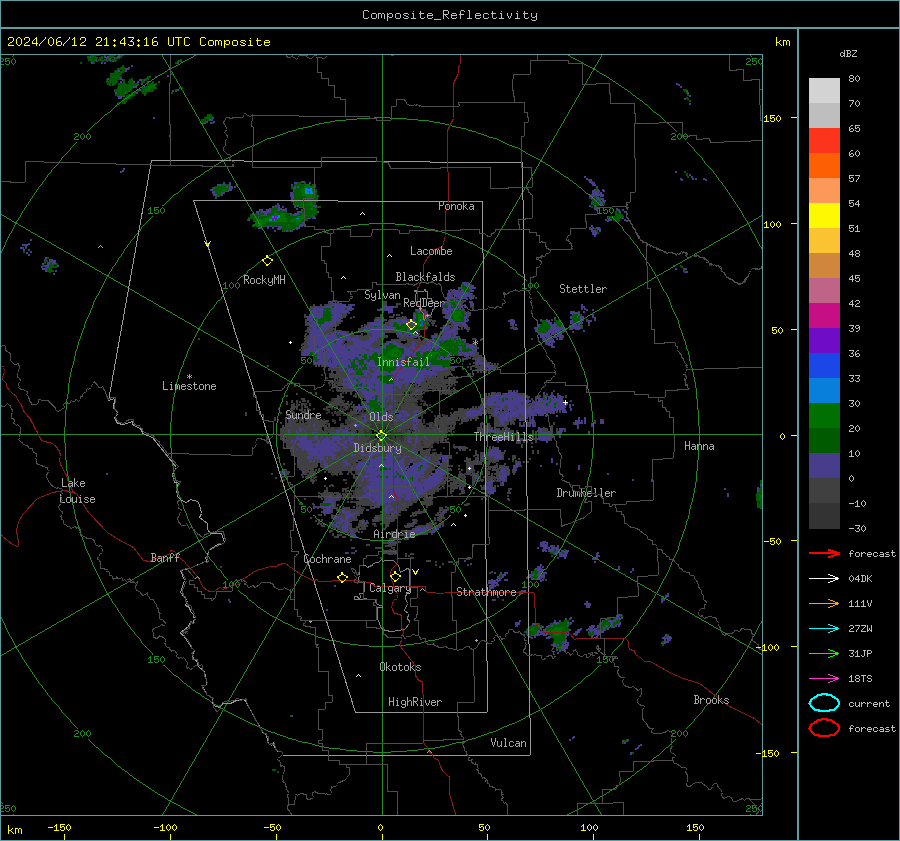900x841 pixels.
Task: Click the HighRiver city label
Action: pyautogui.click(x=415, y=702)
